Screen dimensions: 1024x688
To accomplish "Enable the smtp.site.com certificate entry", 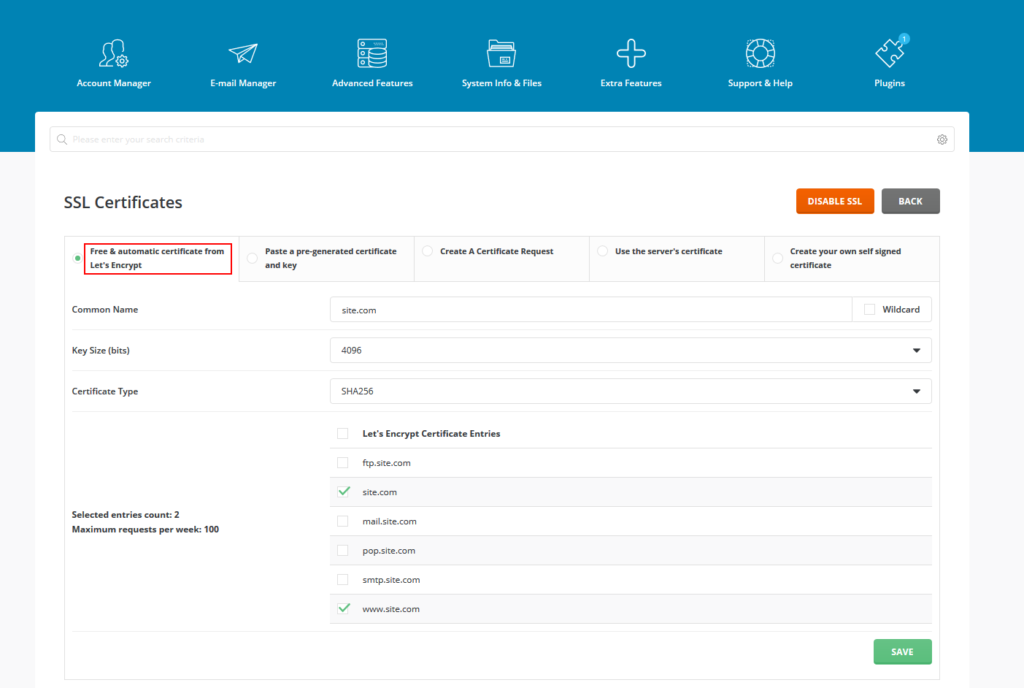I will pyautogui.click(x=341, y=579).
